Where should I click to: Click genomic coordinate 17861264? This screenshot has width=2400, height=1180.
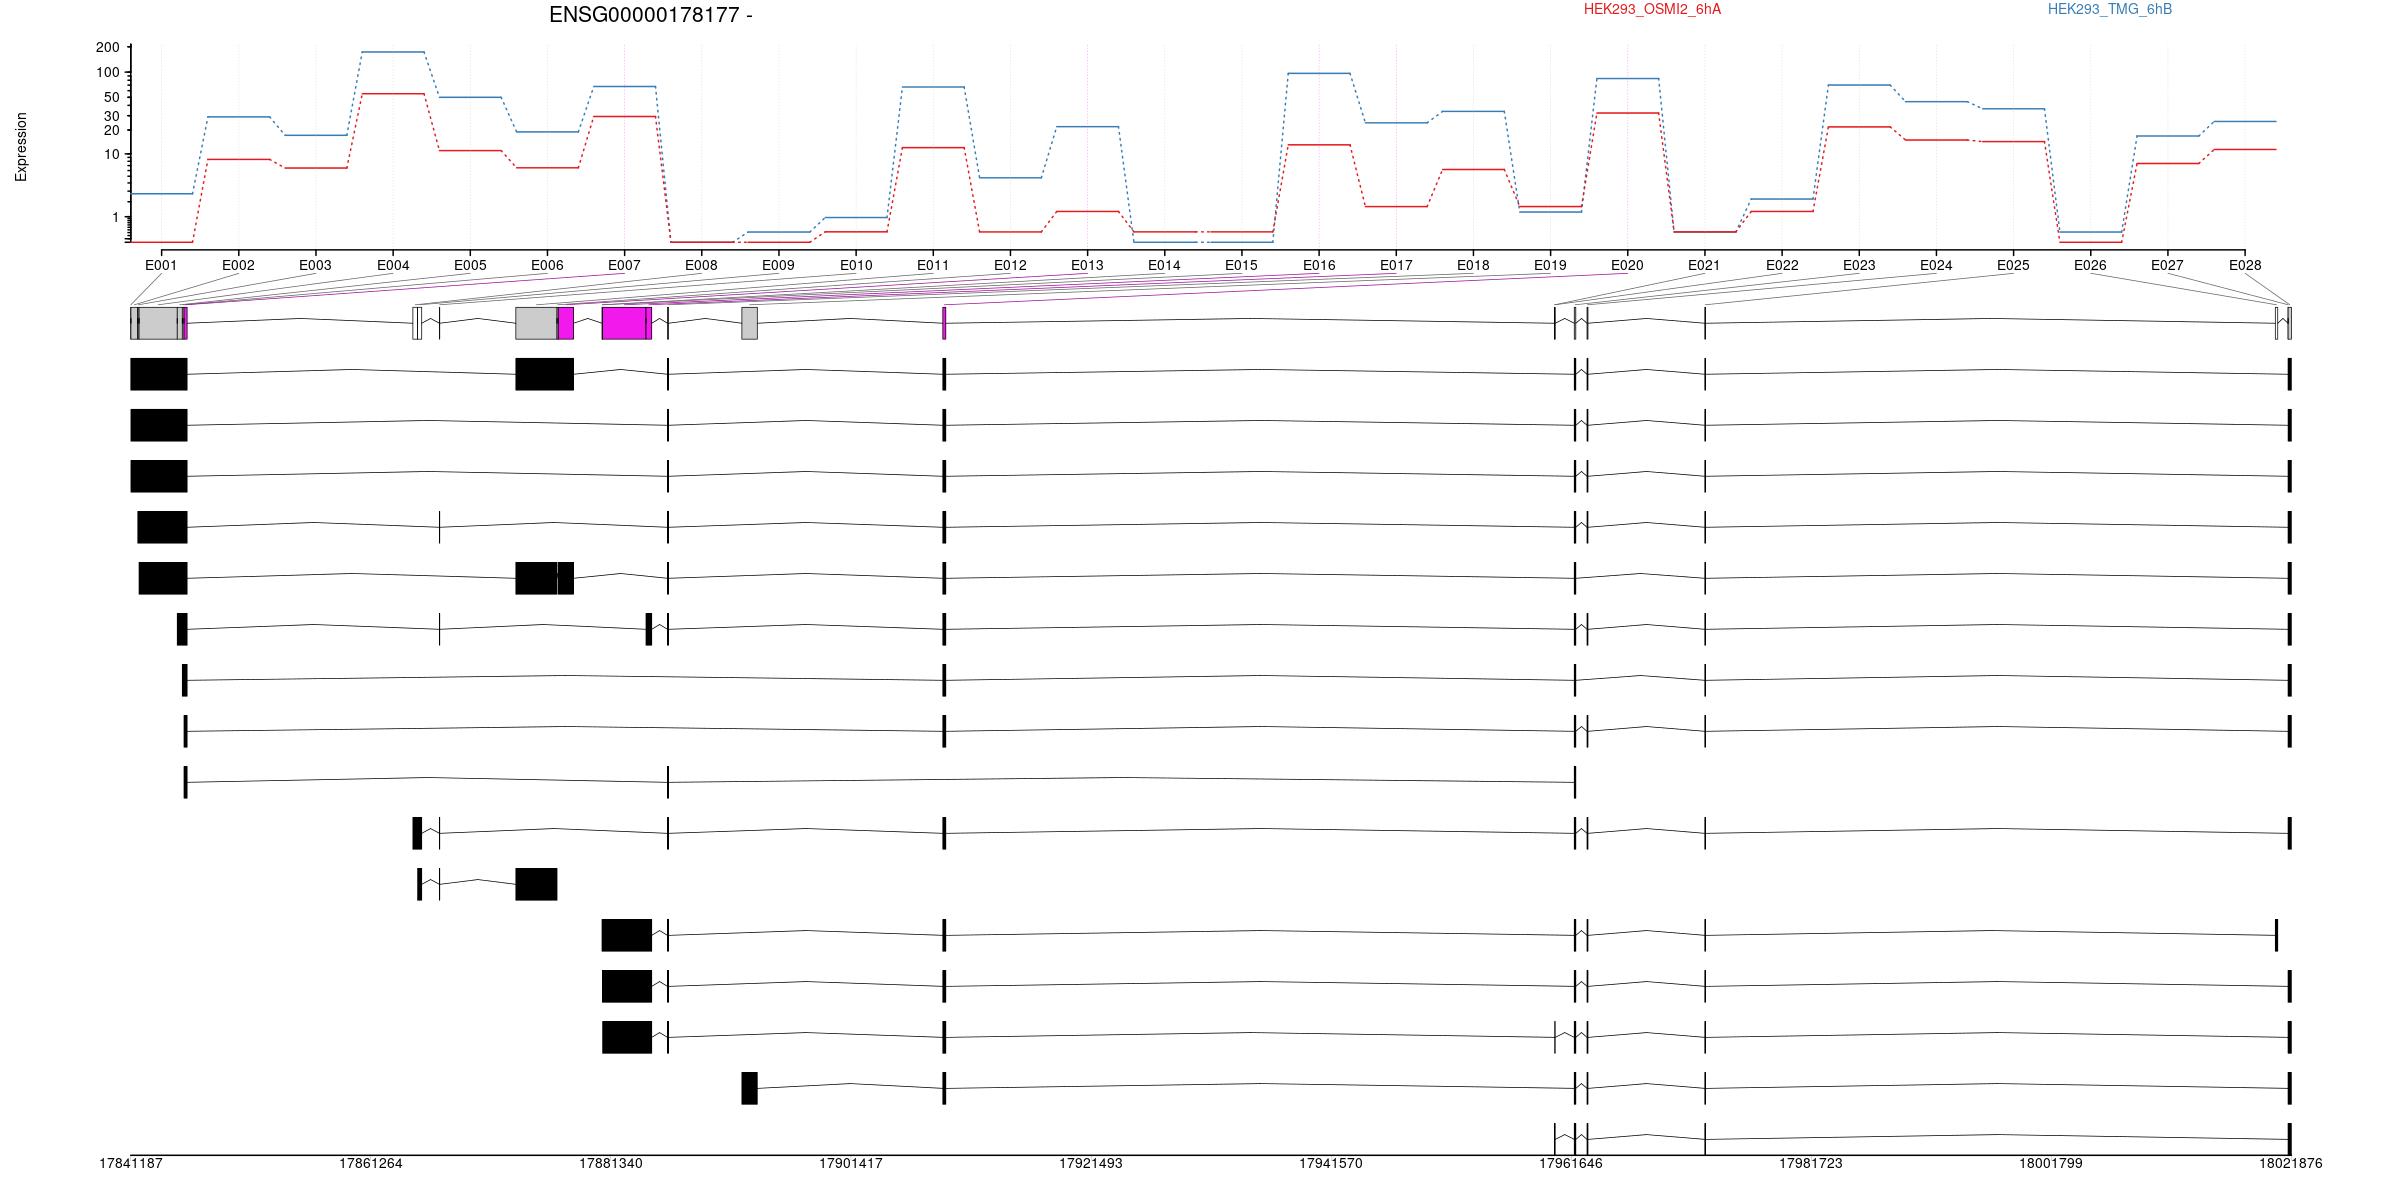coord(371,1163)
